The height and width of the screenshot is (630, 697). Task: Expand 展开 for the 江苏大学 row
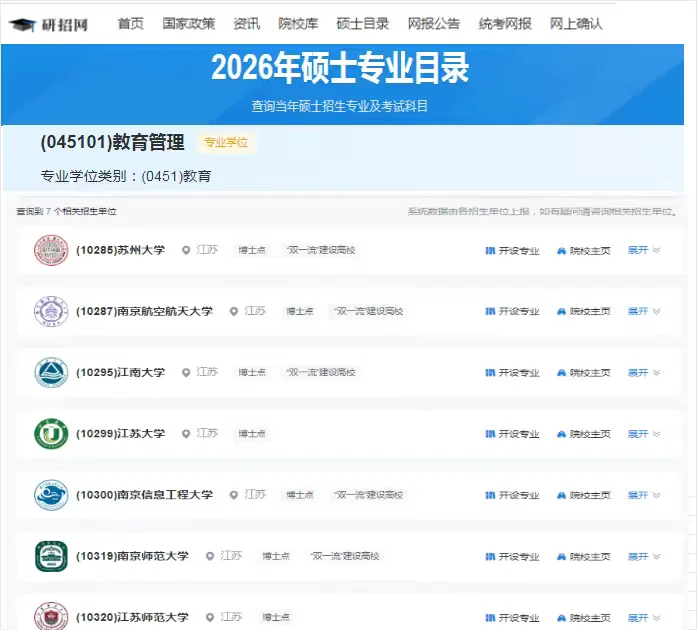click(x=644, y=433)
